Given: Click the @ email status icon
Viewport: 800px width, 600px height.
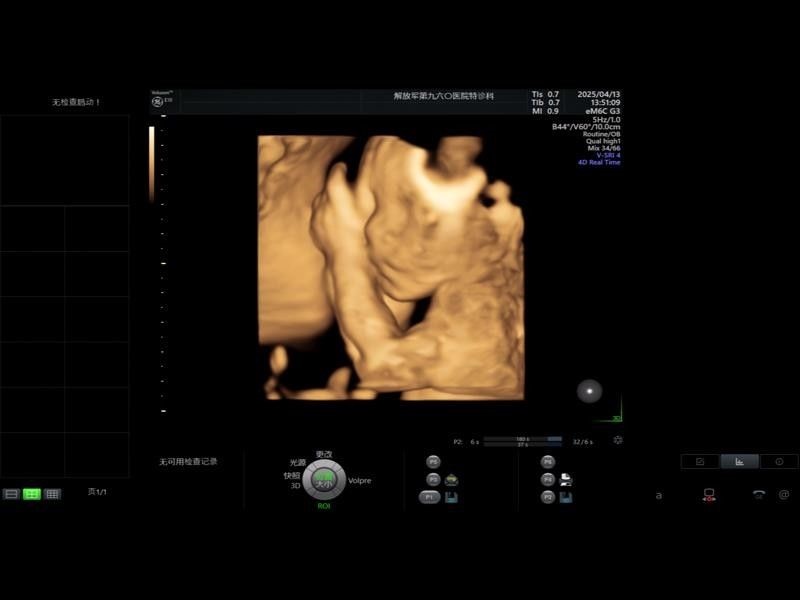Looking at the screenshot, I should click(784, 494).
